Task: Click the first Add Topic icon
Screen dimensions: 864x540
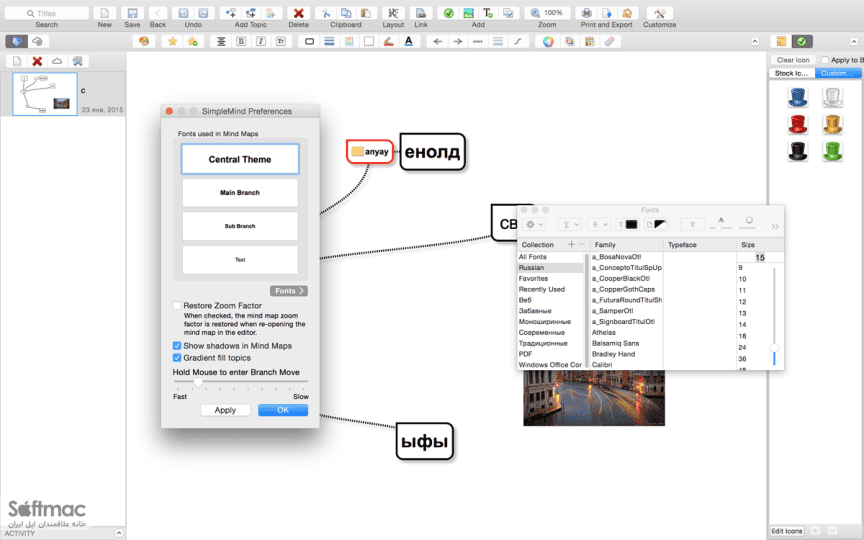Action: (231, 13)
